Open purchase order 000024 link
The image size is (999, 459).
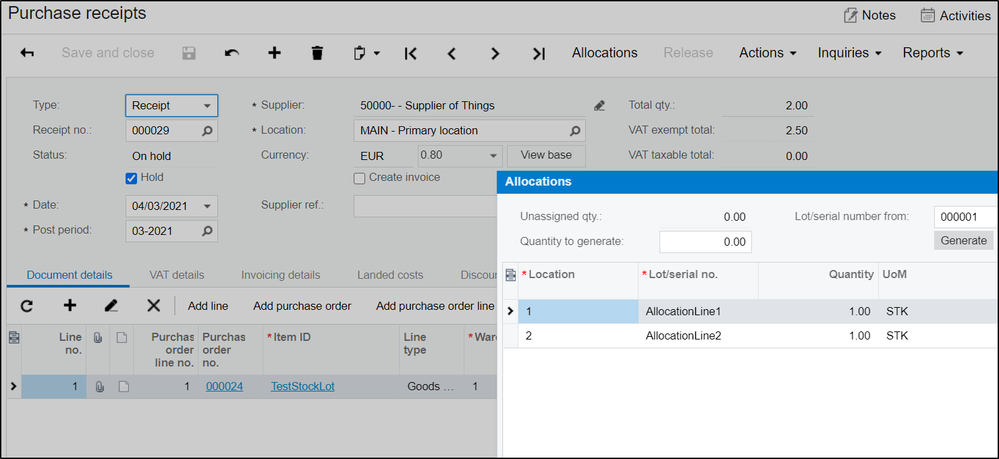pyautogui.click(x=224, y=386)
